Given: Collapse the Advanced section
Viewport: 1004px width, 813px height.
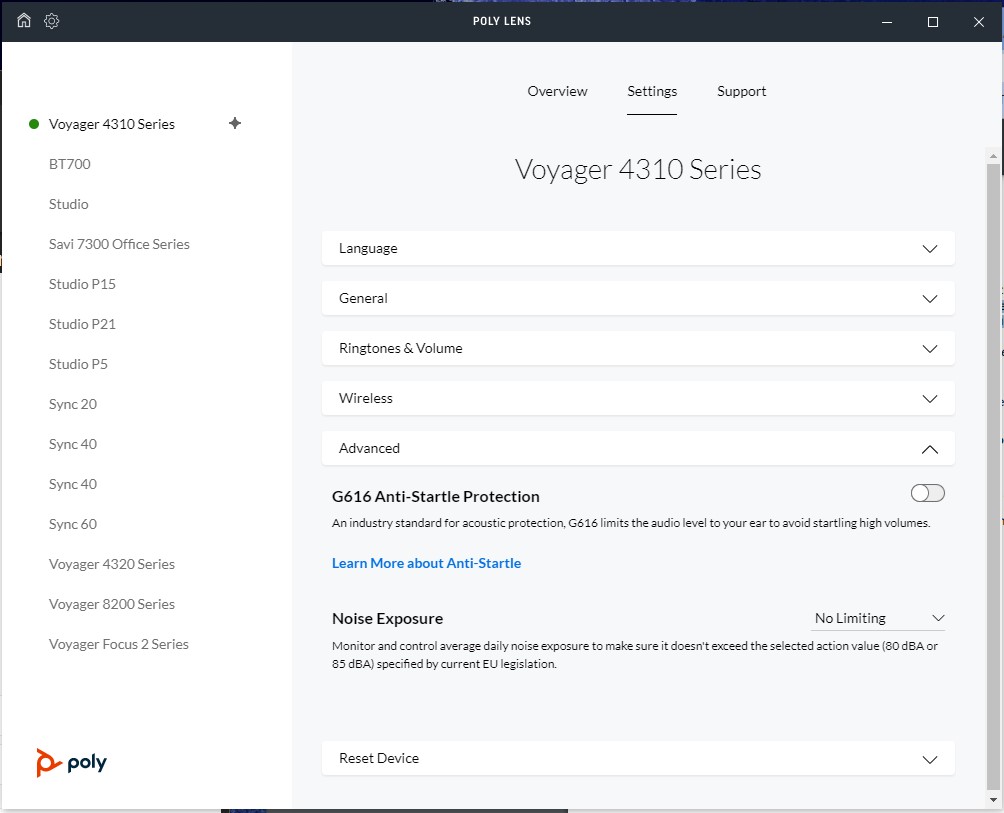Looking at the screenshot, I should (x=638, y=448).
